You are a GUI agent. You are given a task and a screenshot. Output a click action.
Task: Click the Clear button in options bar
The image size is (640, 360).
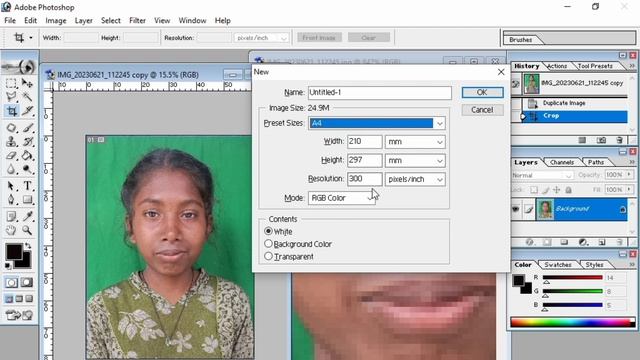point(369,38)
